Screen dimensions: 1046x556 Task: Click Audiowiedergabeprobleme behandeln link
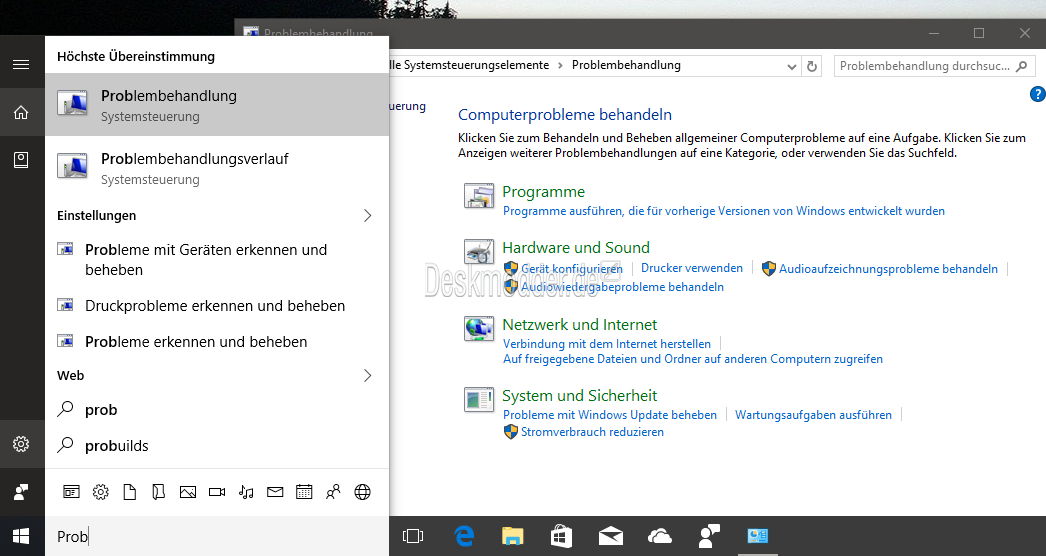pos(622,287)
